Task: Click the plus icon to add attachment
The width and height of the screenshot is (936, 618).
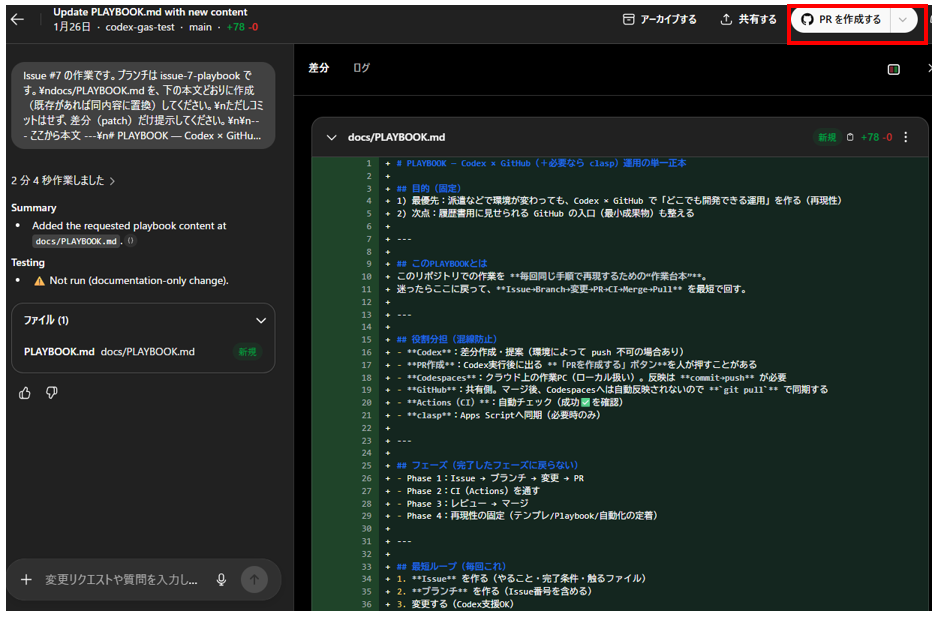Action: (26, 579)
